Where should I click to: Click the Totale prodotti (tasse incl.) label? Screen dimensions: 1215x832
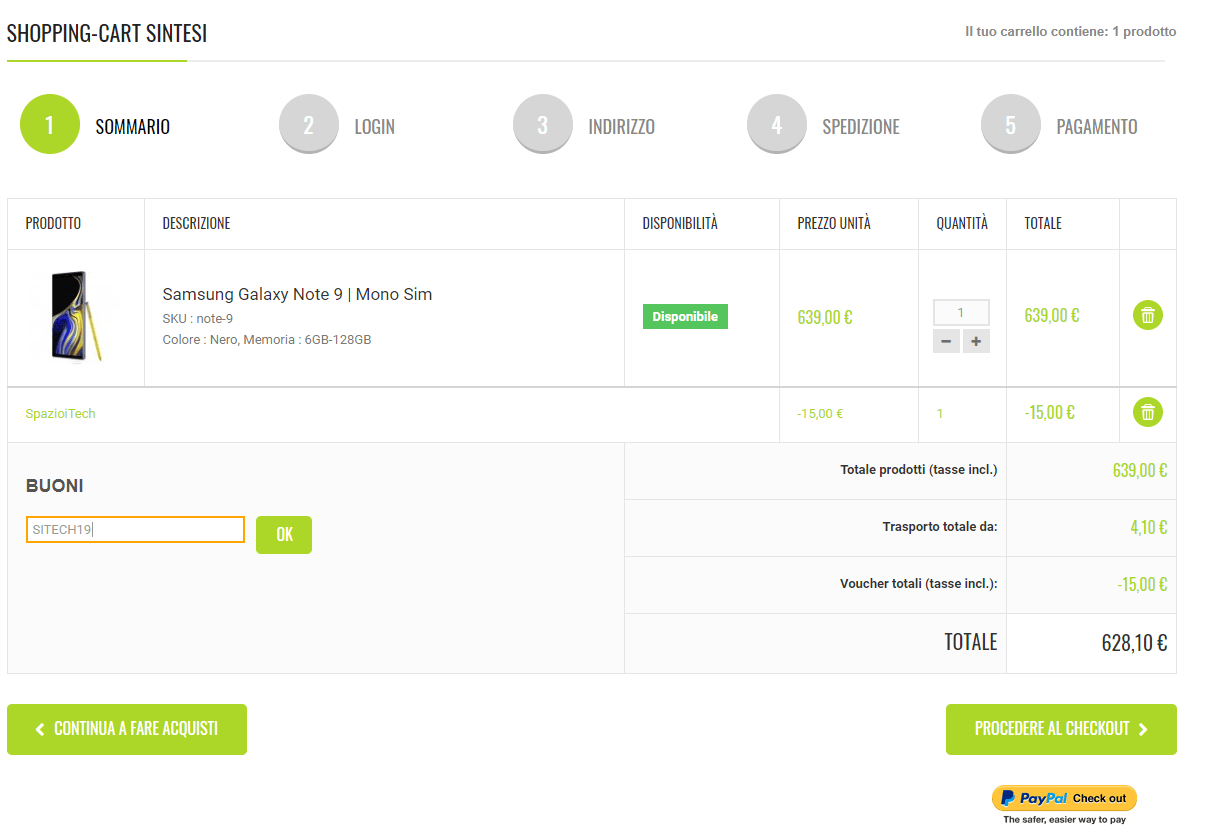tap(919, 470)
